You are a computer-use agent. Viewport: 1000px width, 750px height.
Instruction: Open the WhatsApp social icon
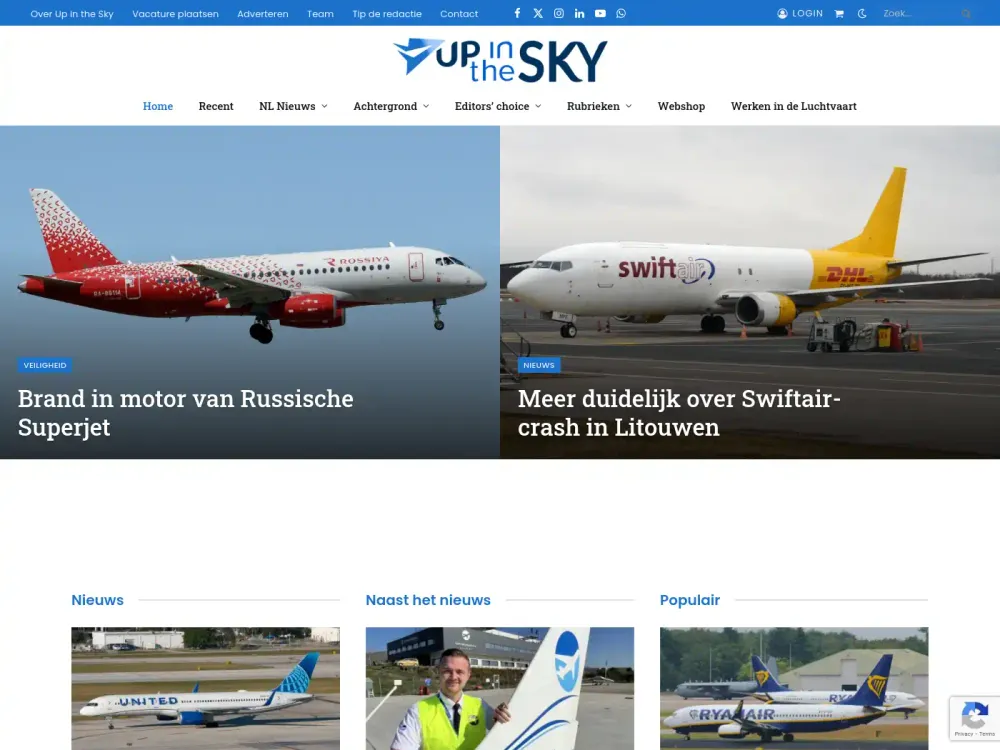point(621,13)
